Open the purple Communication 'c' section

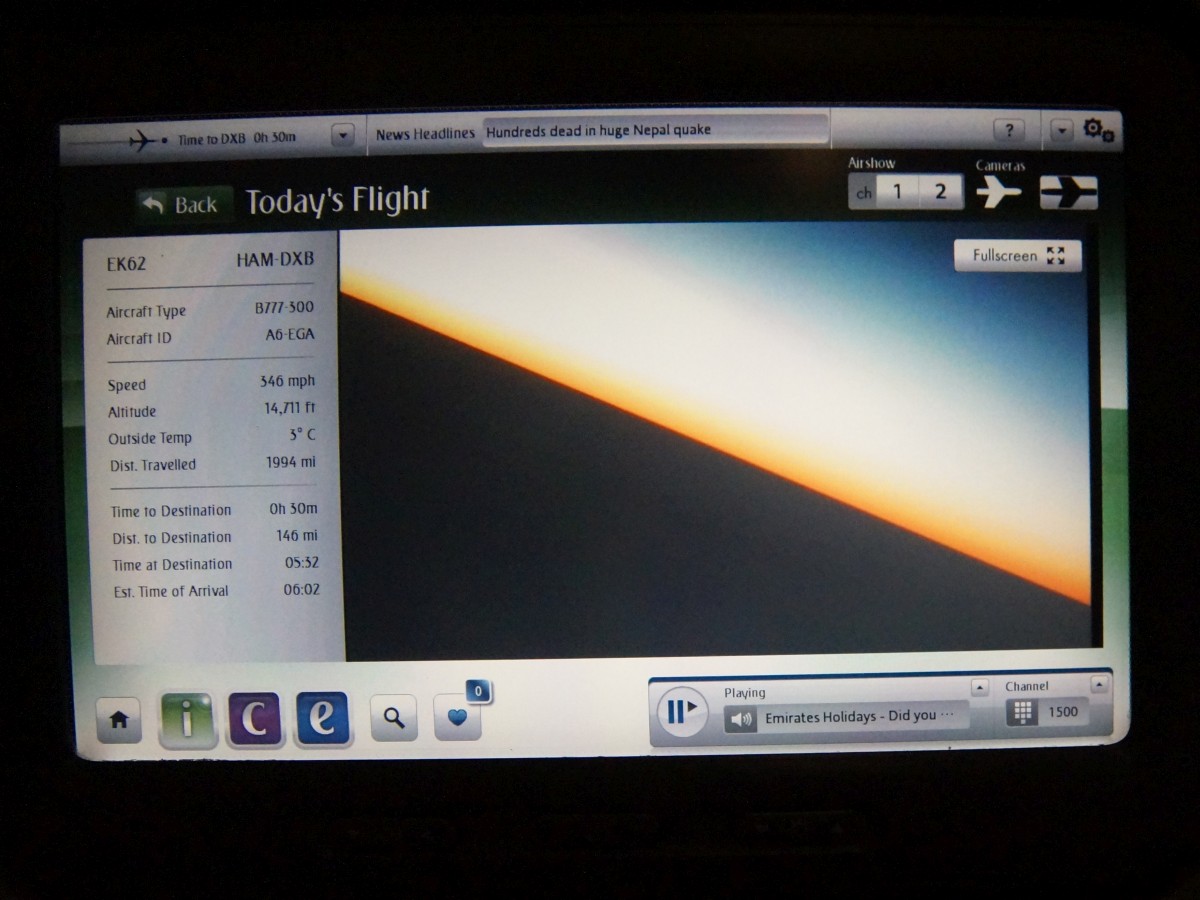coord(254,720)
